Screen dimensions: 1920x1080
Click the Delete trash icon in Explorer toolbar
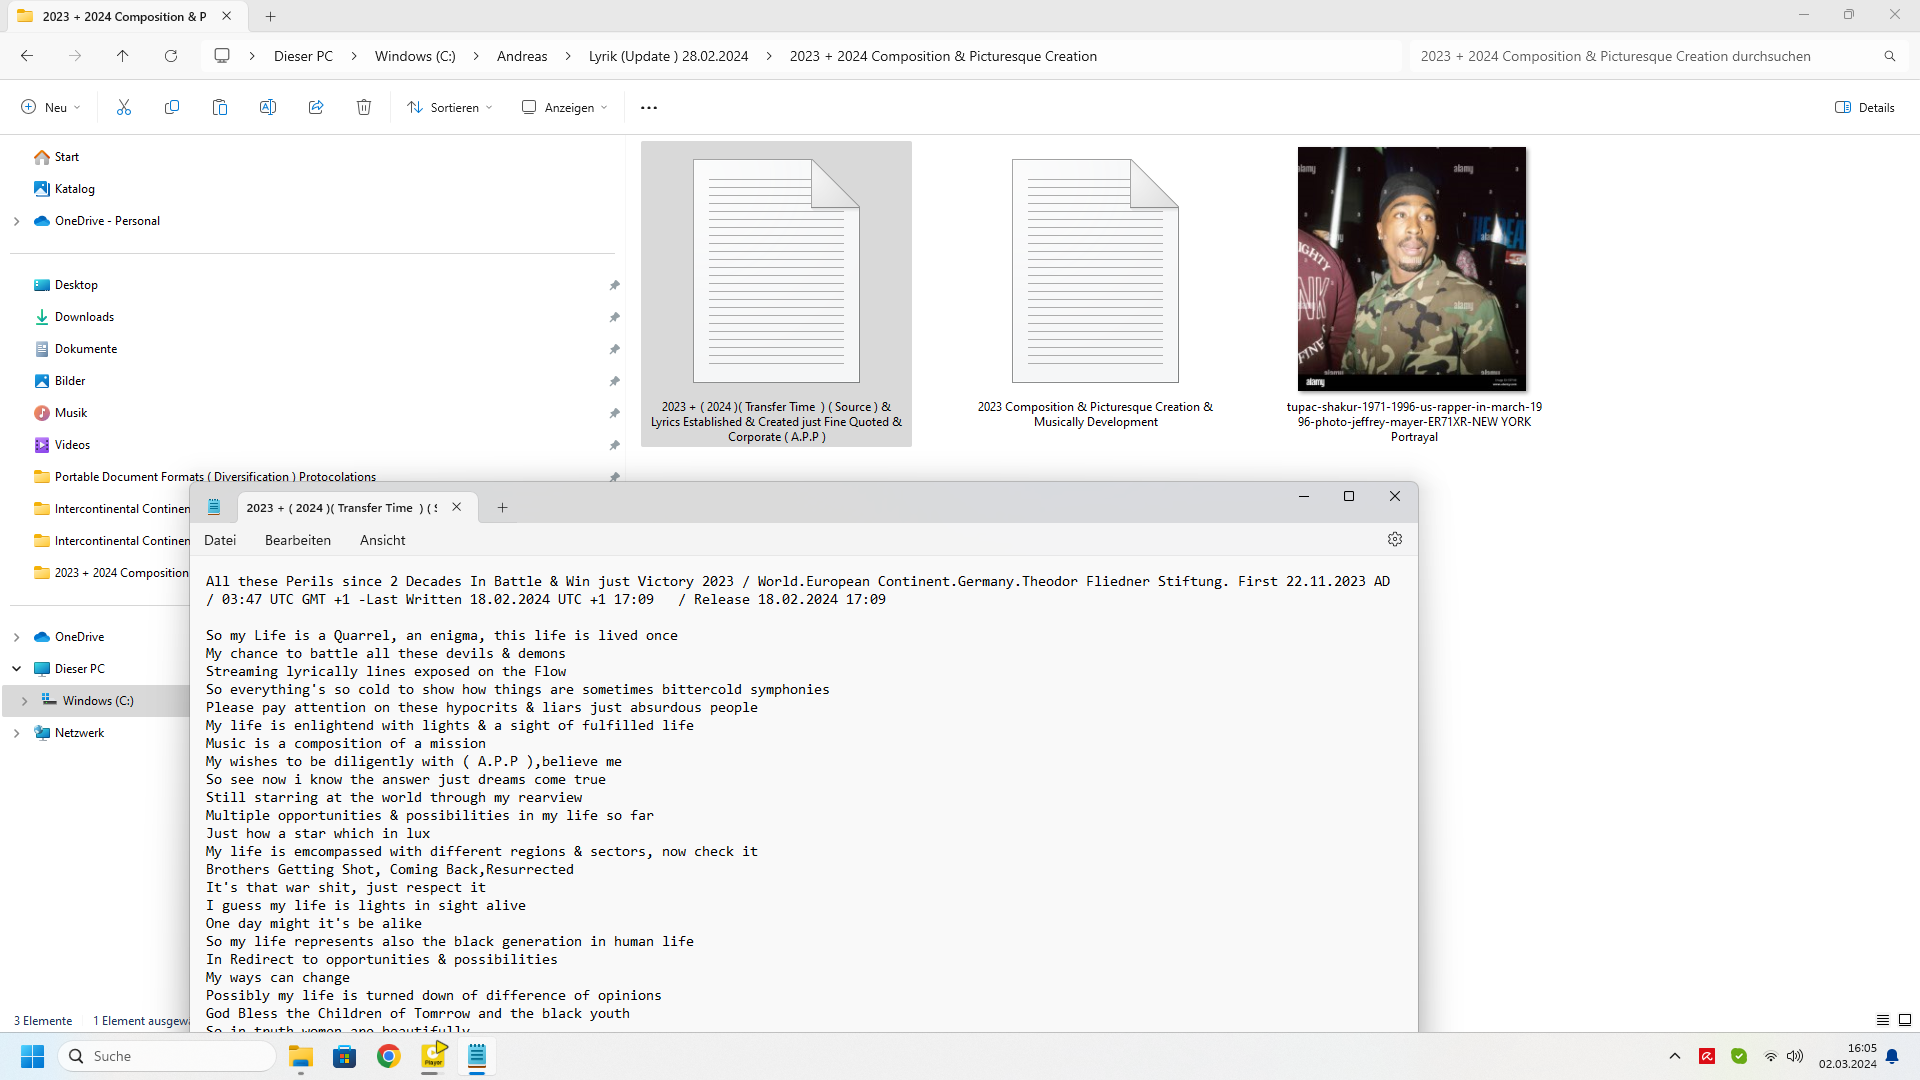(364, 107)
